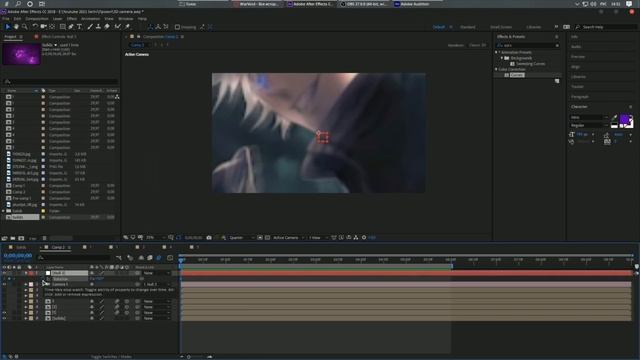The width and height of the screenshot is (640, 360).
Task: Switch to Comp 2 timeline tab
Action: point(58,247)
